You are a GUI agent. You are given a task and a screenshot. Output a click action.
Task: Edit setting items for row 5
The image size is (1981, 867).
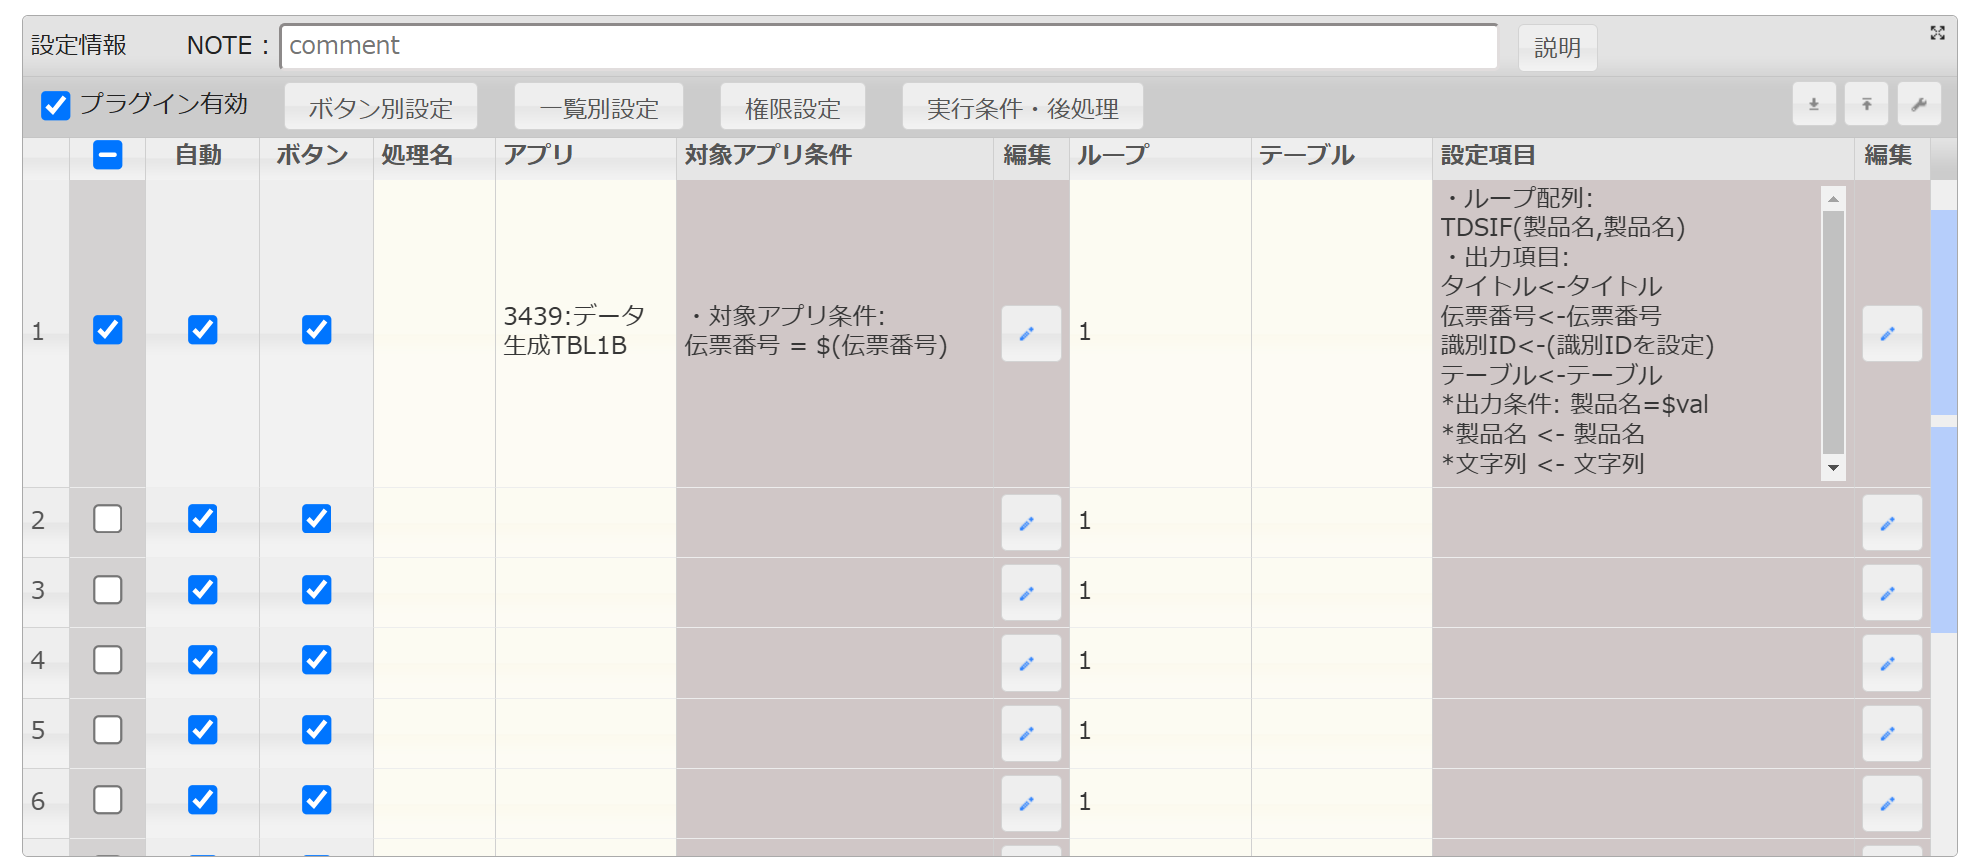coord(1892,733)
